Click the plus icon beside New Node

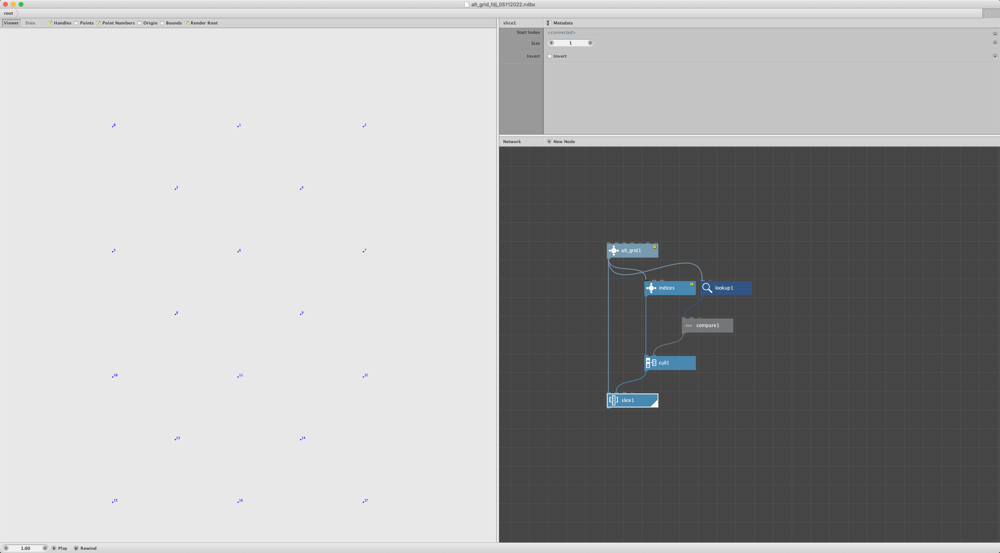tap(548, 142)
